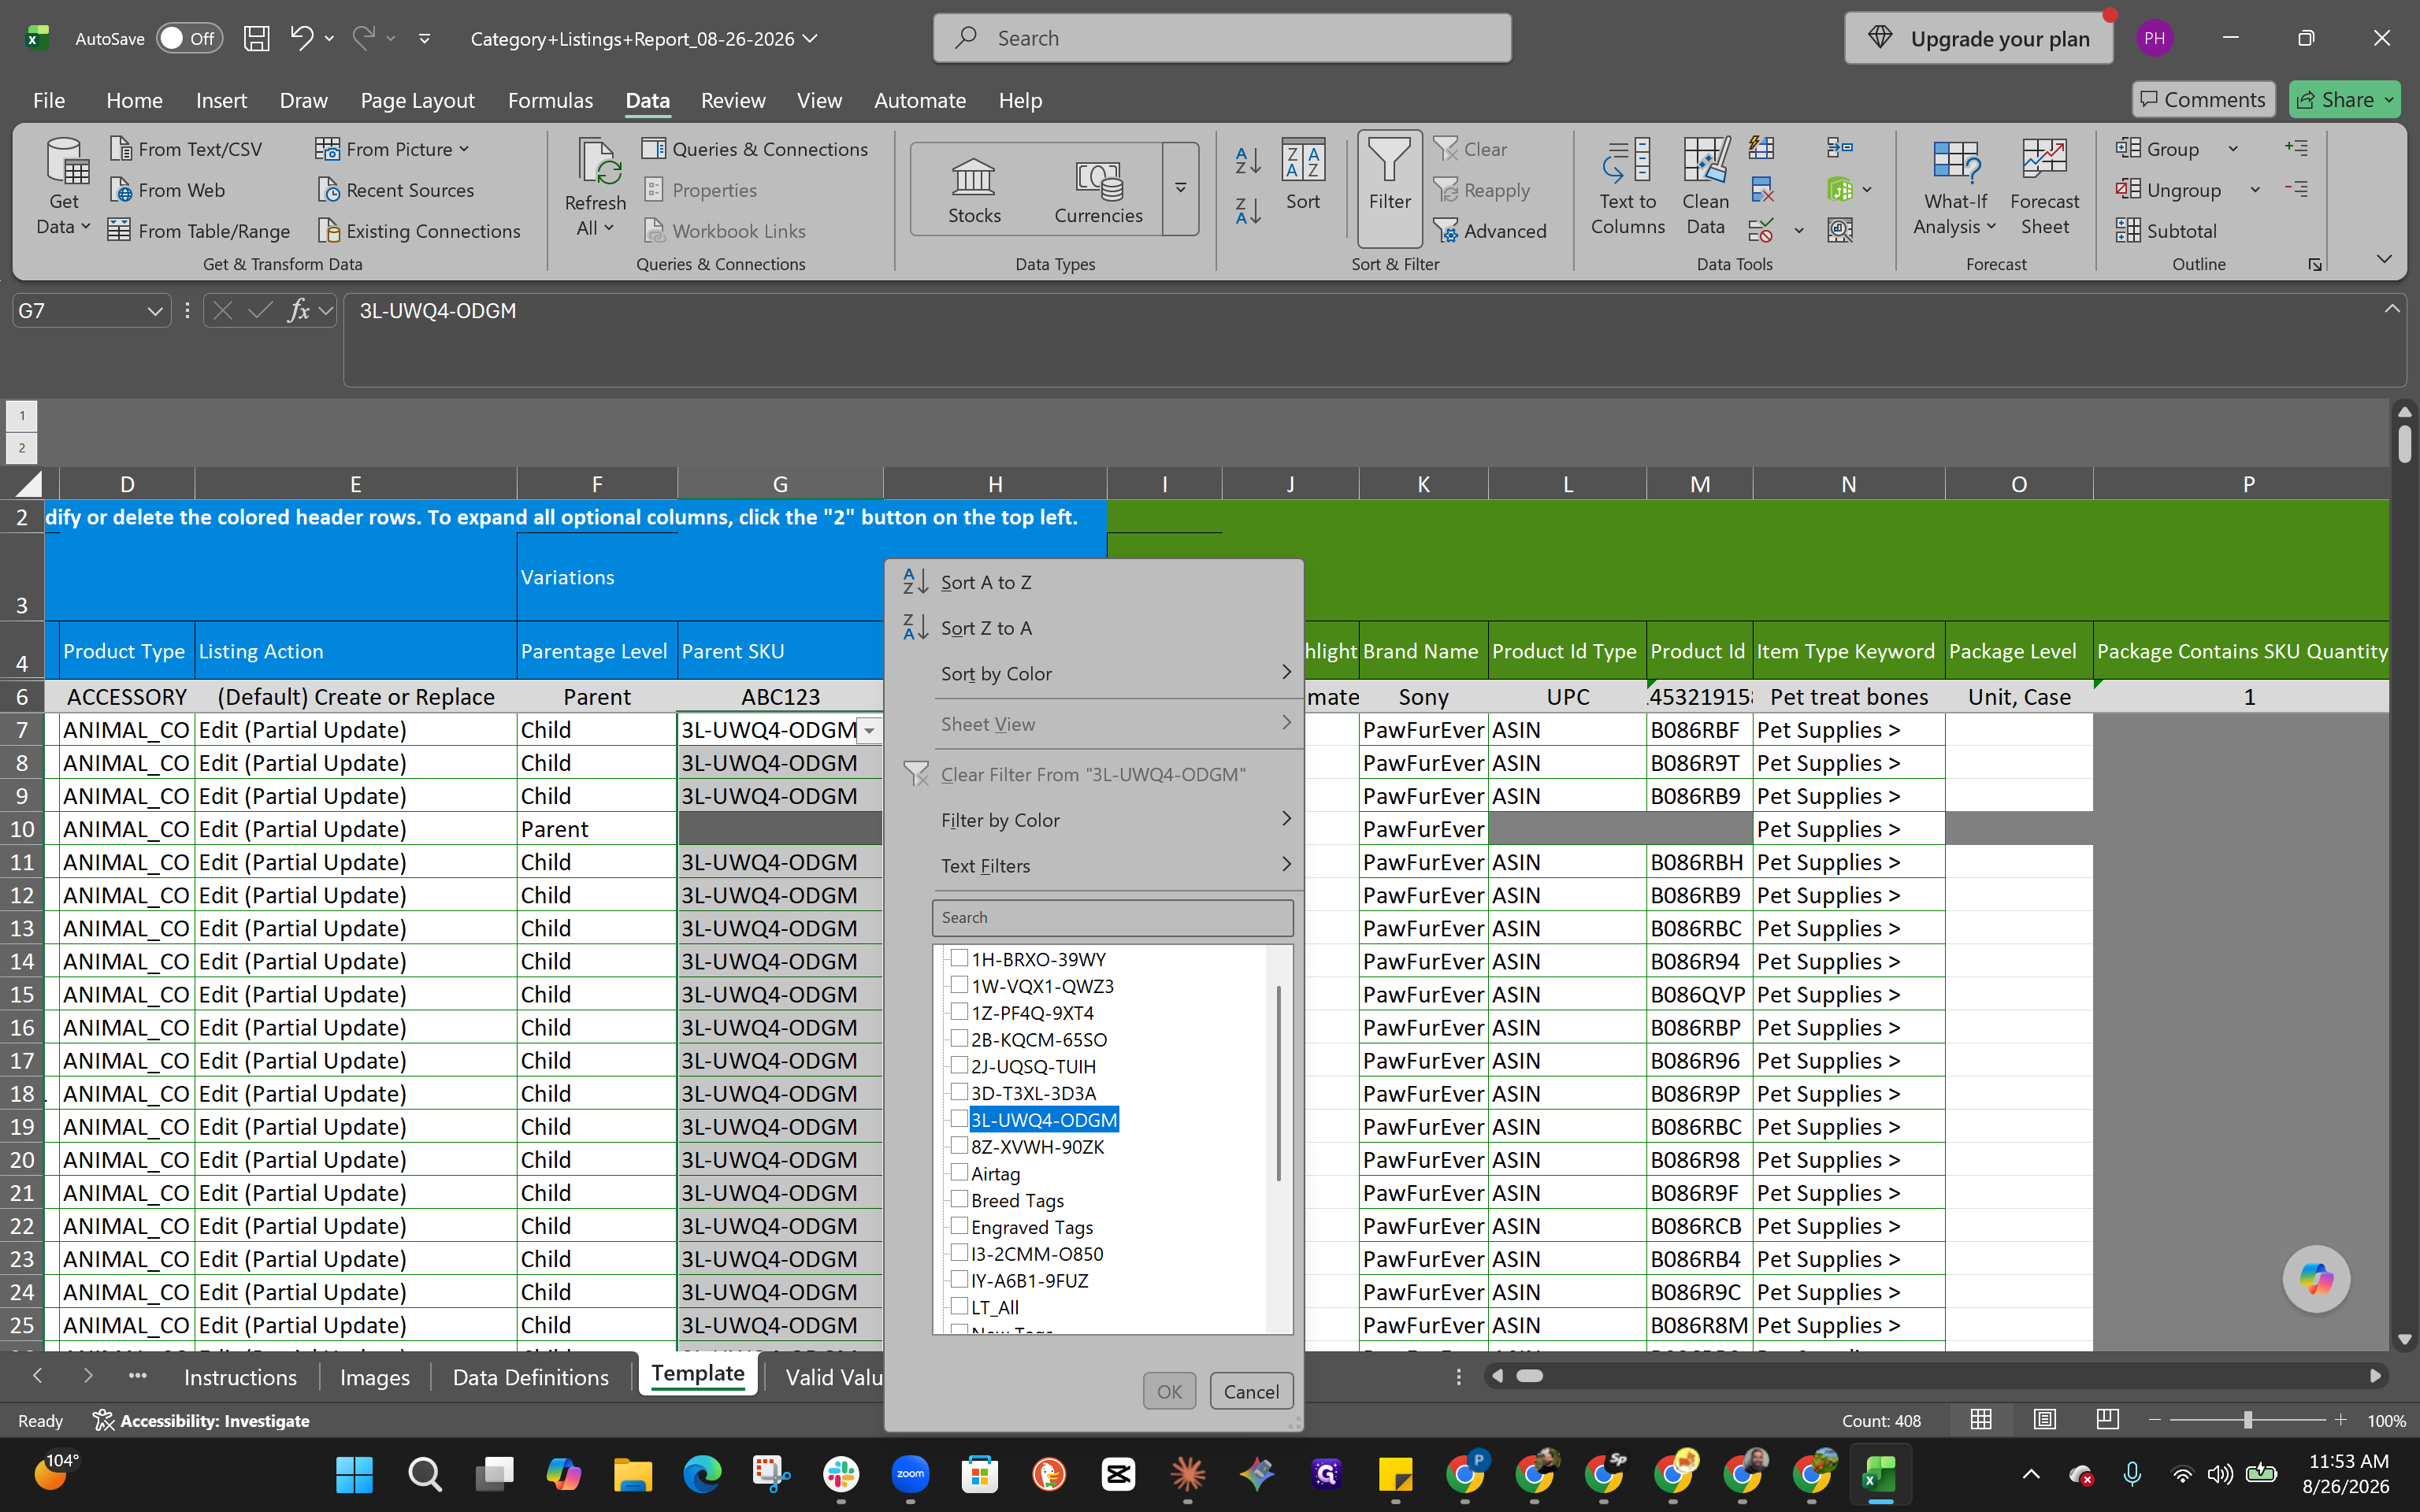Viewport: 2420px width, 1512px height.
Task: Expand Filter by Color submenu
Action: (x=1286, y=819)
